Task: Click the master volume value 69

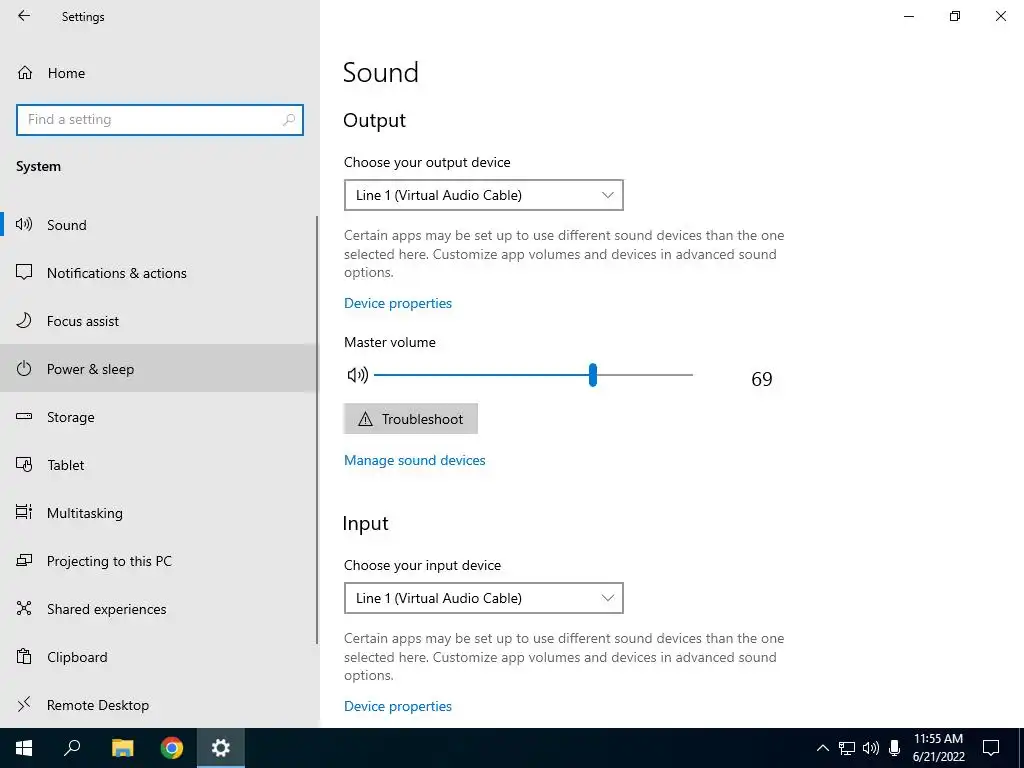Action: pos(761,379)
